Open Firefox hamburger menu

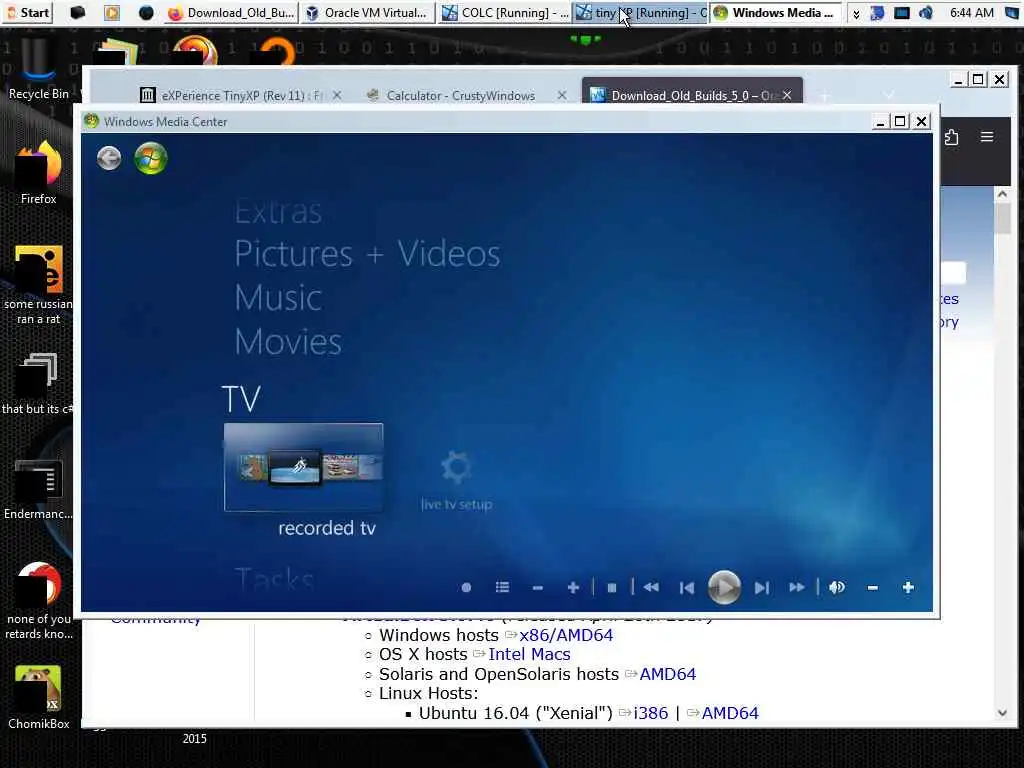pyautogui.click(x=987, y=136)
